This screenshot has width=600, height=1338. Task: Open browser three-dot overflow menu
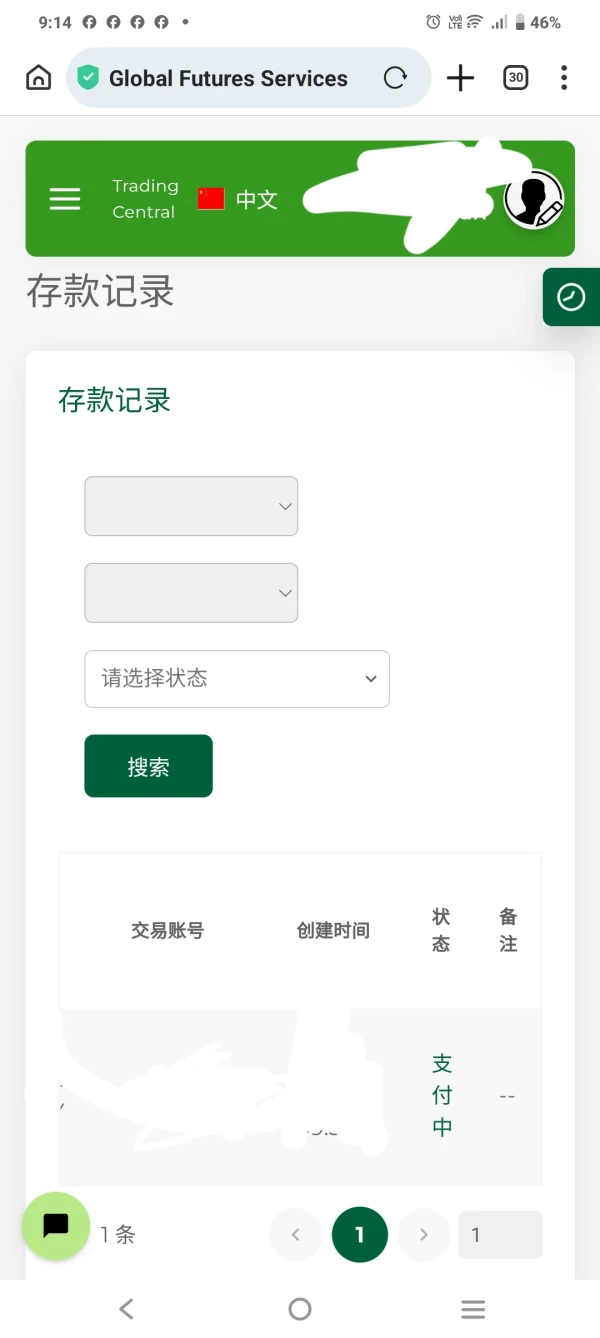[x=564, y=78]
